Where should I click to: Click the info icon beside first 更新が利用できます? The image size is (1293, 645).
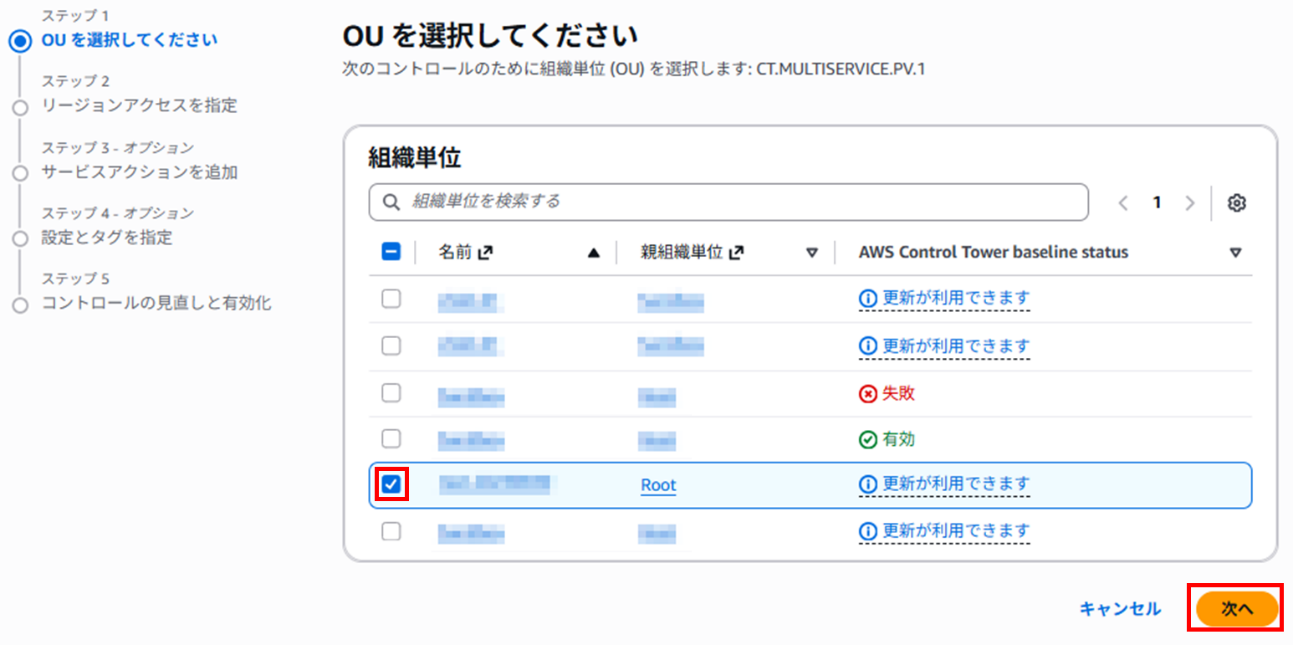866,299
